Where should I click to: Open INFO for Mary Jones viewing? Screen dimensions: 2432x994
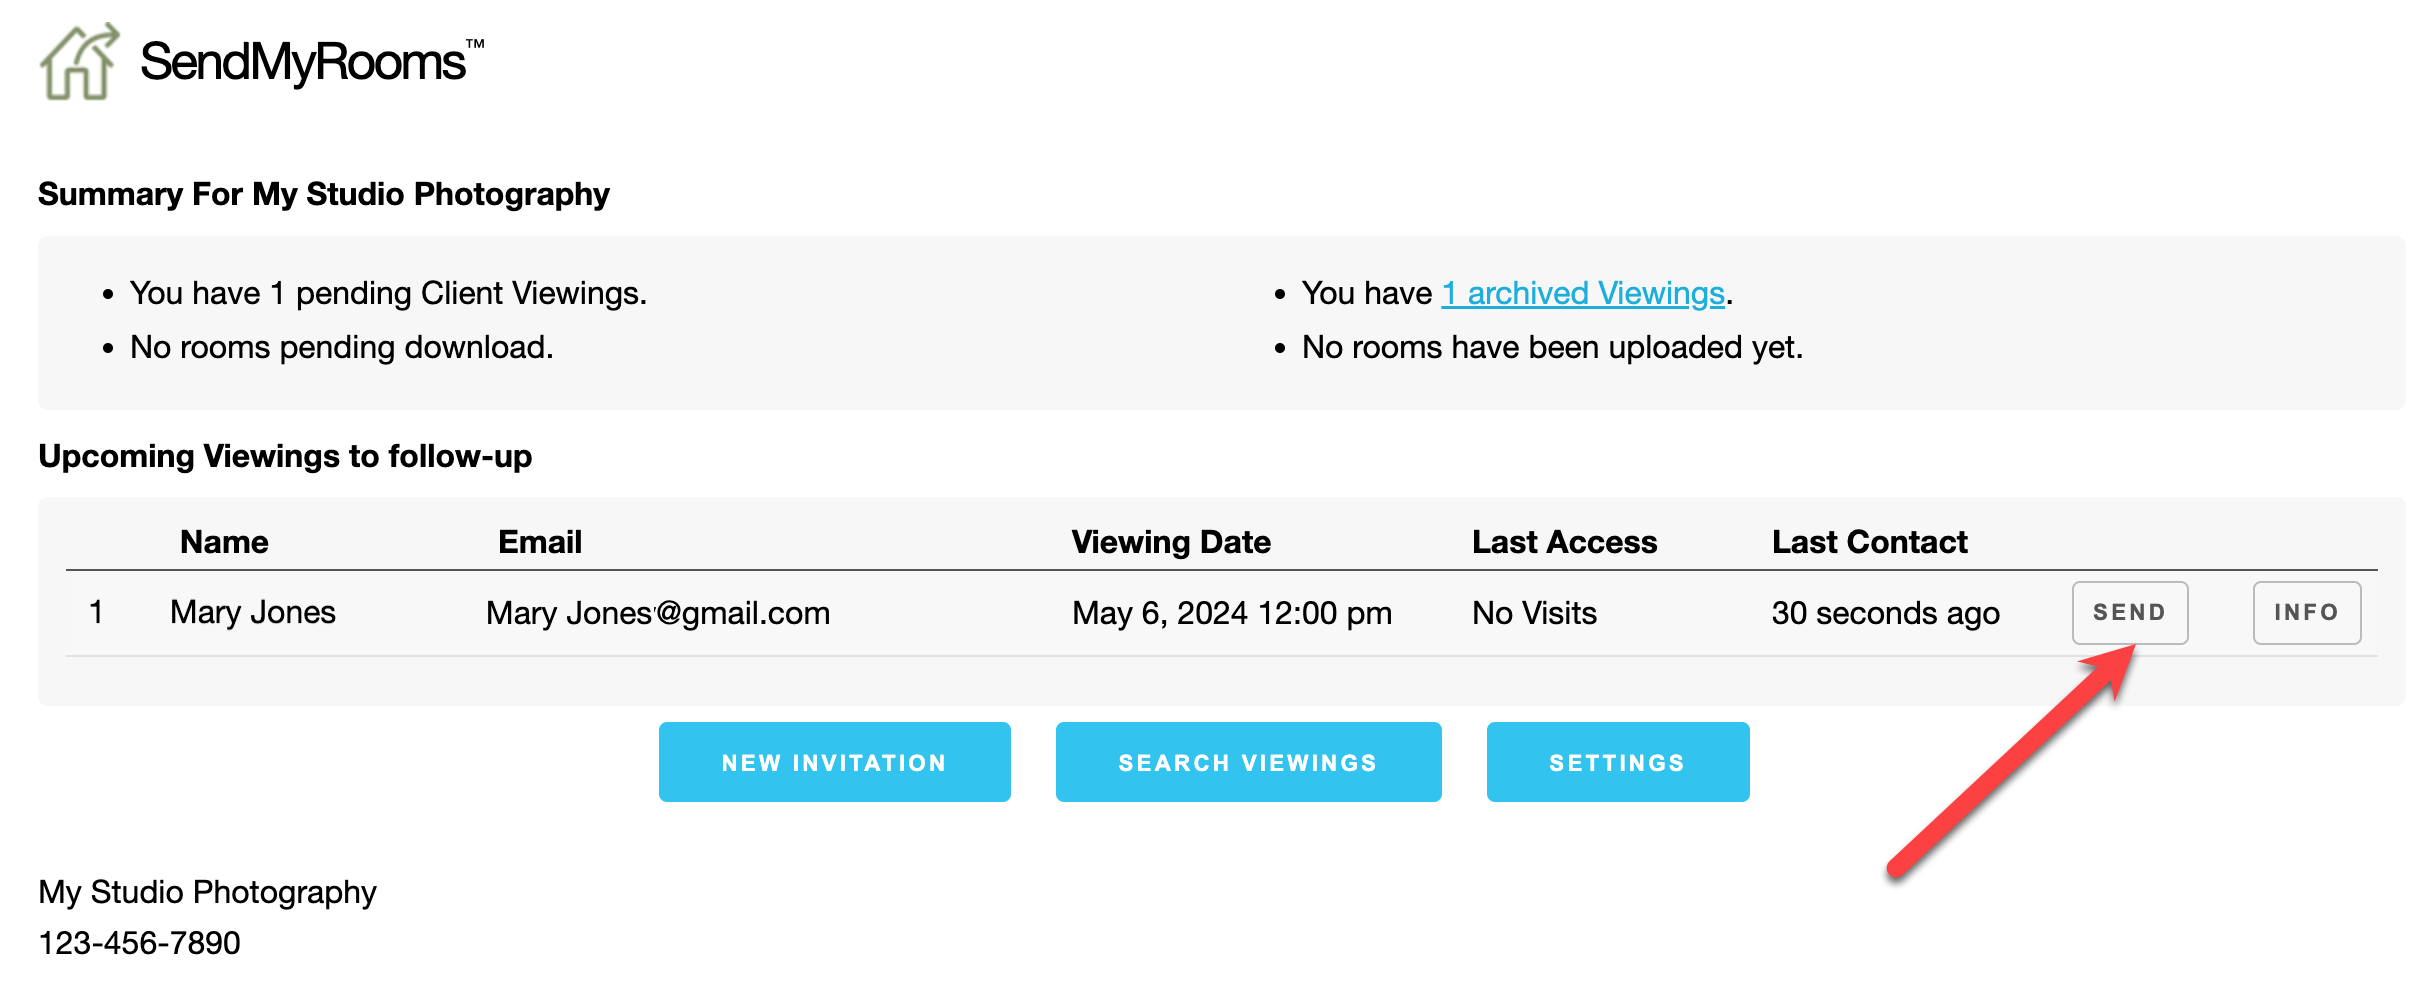pos(2306,612)
